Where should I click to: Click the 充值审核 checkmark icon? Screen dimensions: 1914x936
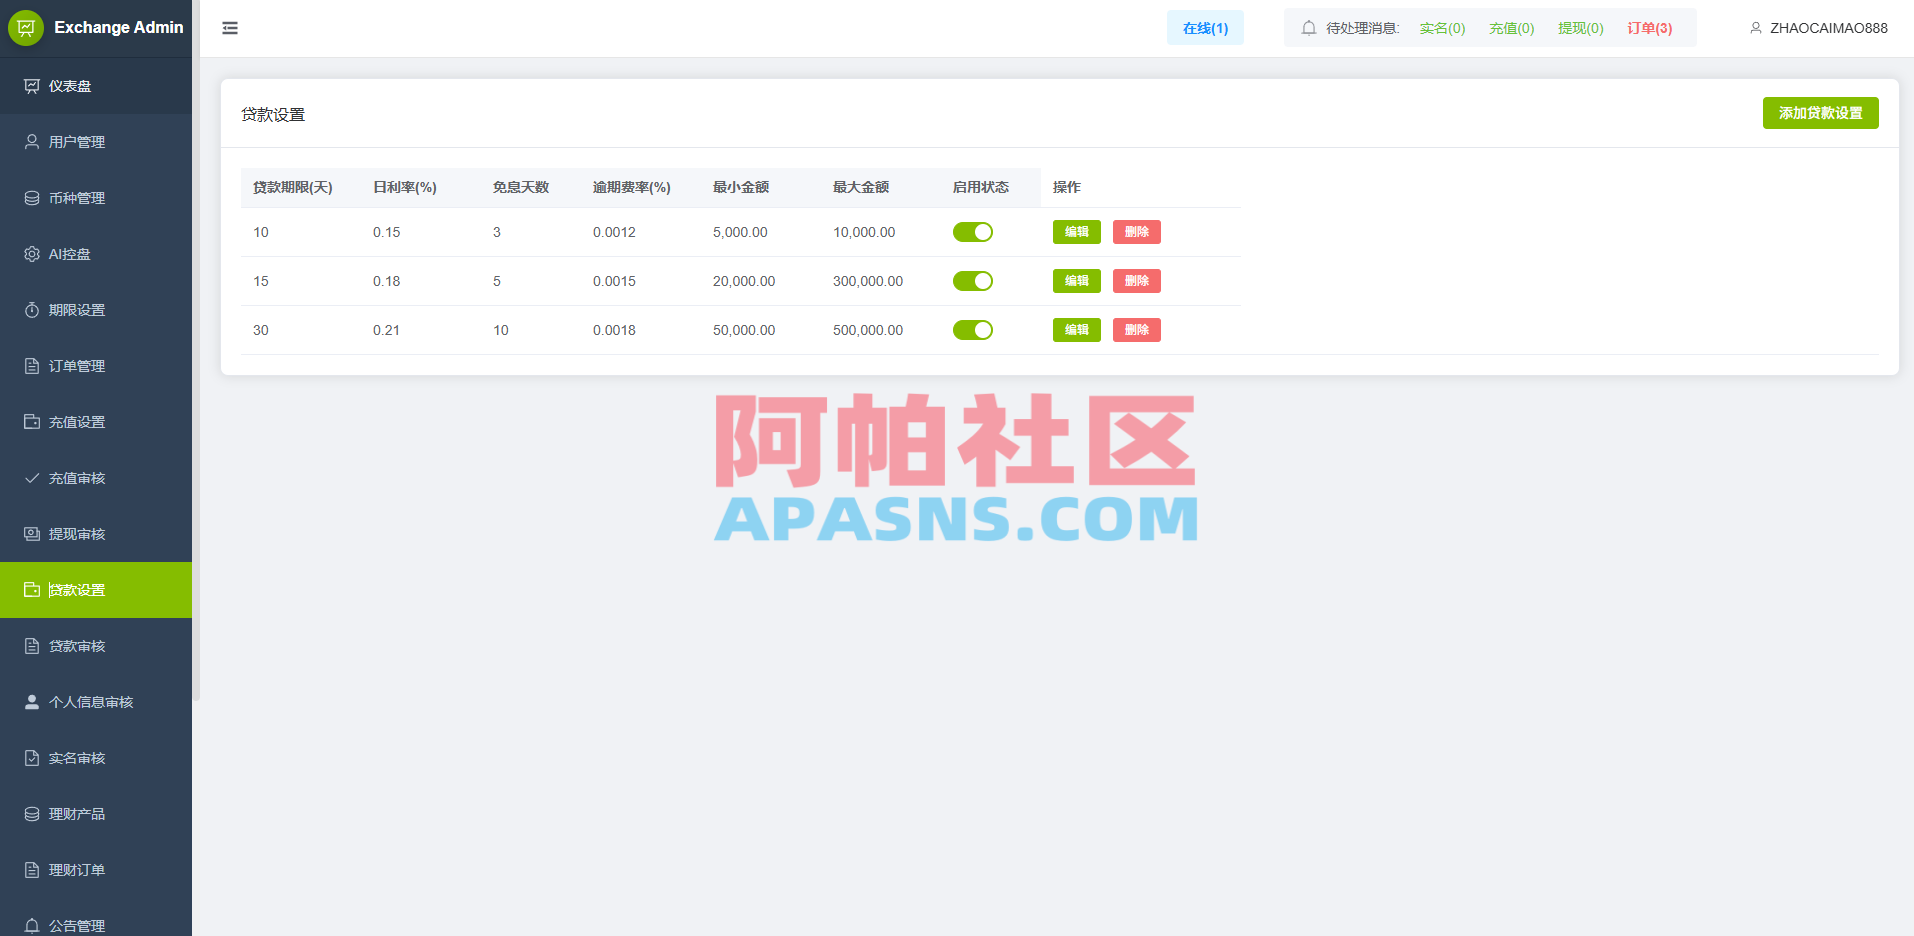click(32, 478)
